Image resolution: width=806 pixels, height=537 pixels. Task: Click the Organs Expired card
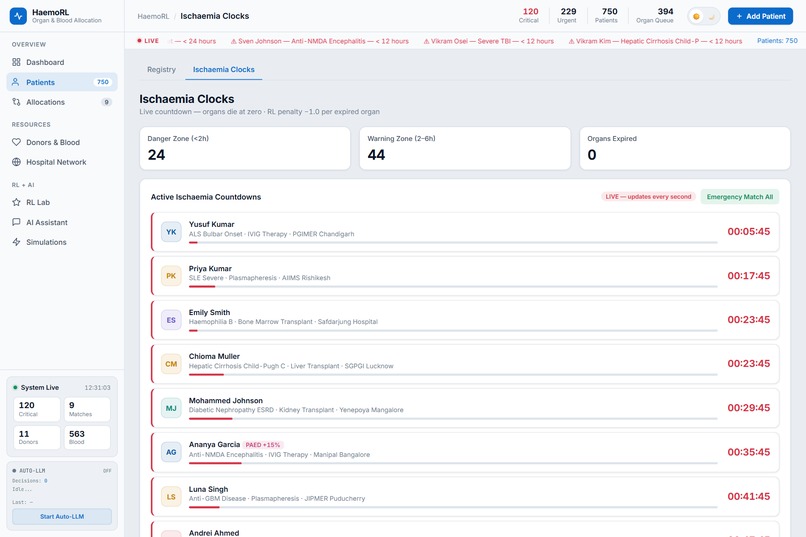pos(685,149)
